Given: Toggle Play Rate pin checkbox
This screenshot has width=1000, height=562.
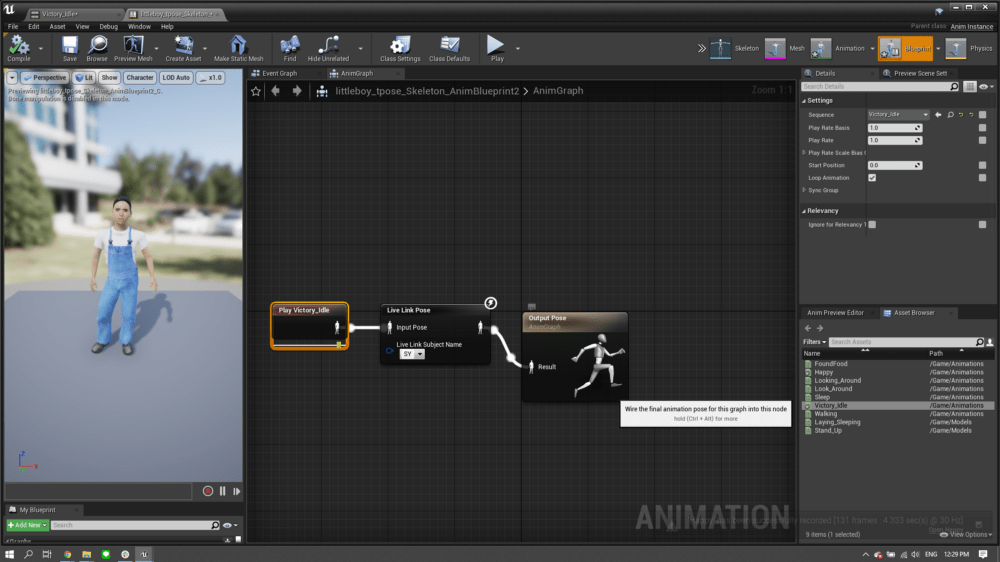Looking at the screenshot, I should pos(982,140).
